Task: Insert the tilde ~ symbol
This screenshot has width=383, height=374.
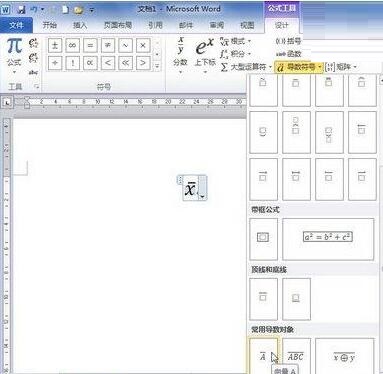Action: coord(125,45)
